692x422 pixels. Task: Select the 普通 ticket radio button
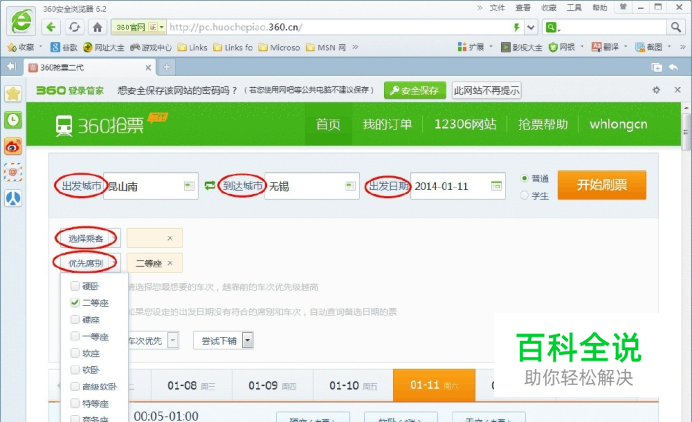click(x=524, y=178)
